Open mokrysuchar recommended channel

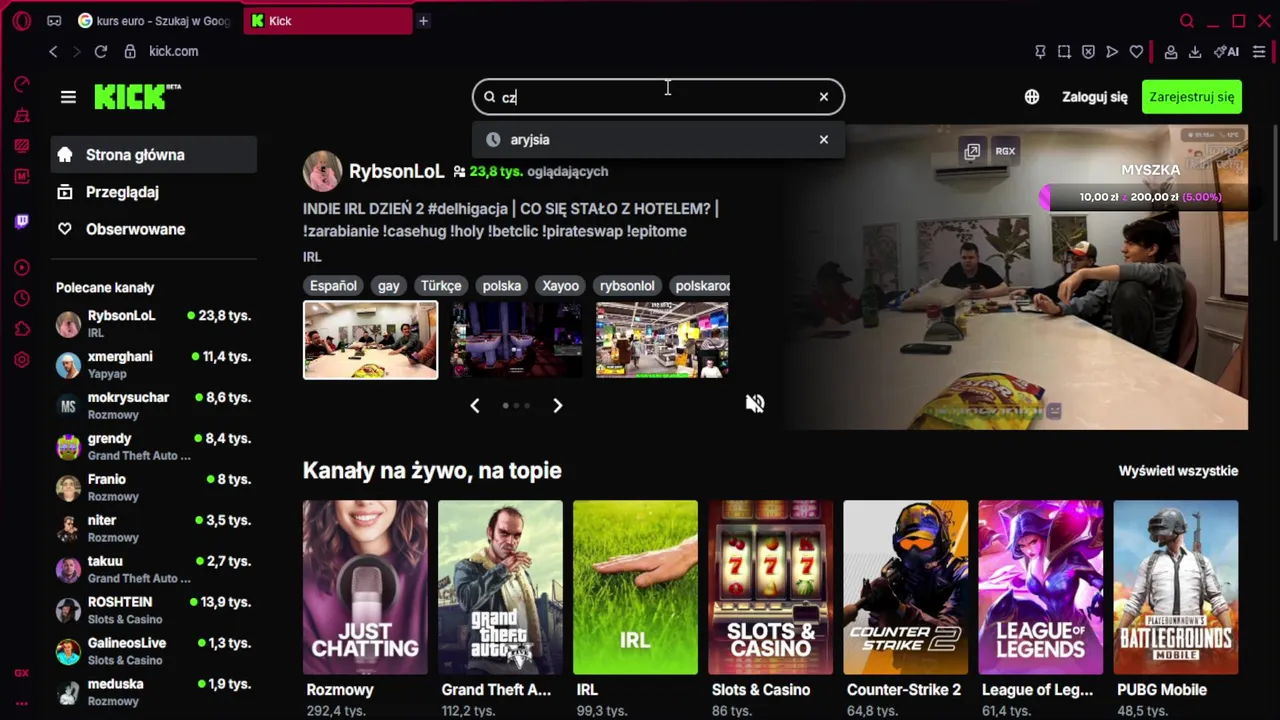[153, 406]
